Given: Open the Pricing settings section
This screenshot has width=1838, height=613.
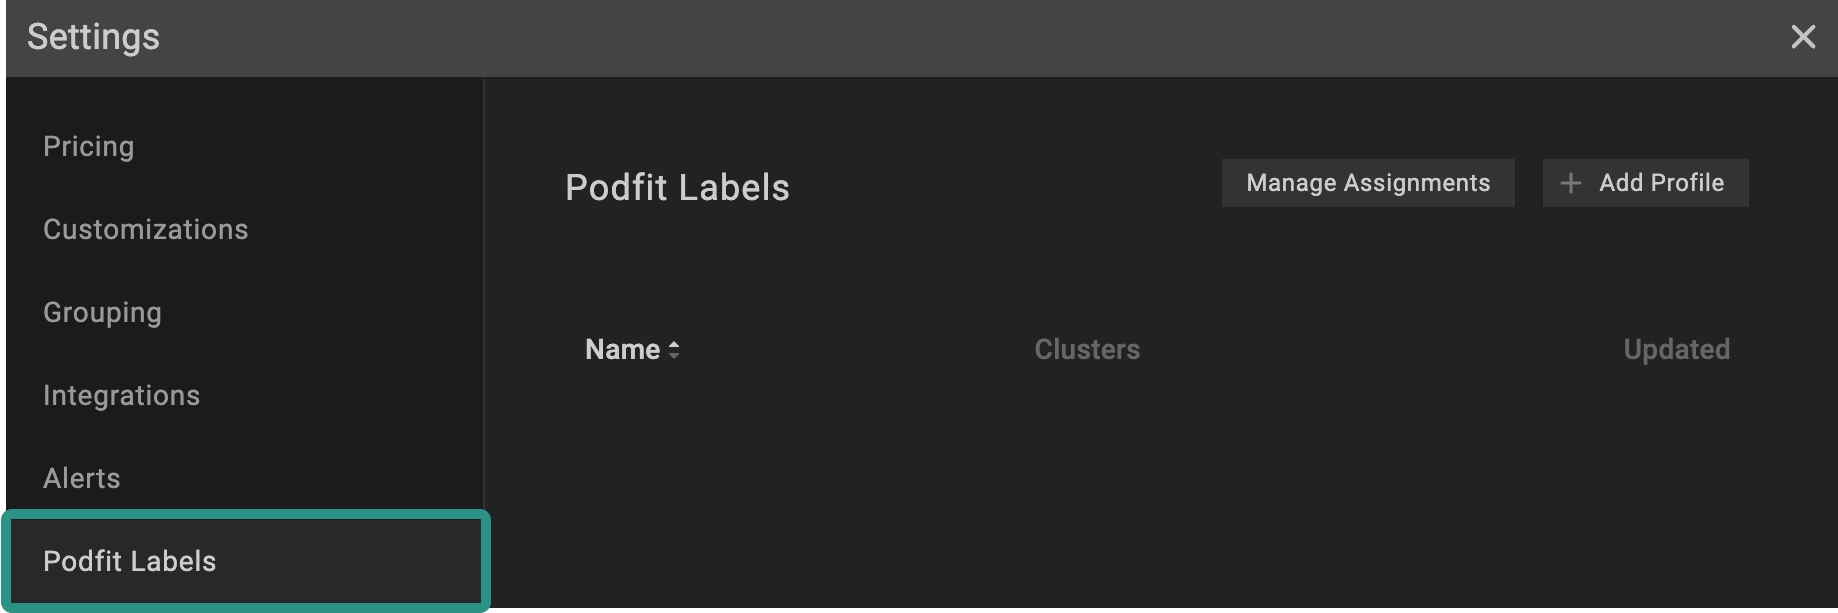Looking at the screenshot, I should tap(88, 147).
